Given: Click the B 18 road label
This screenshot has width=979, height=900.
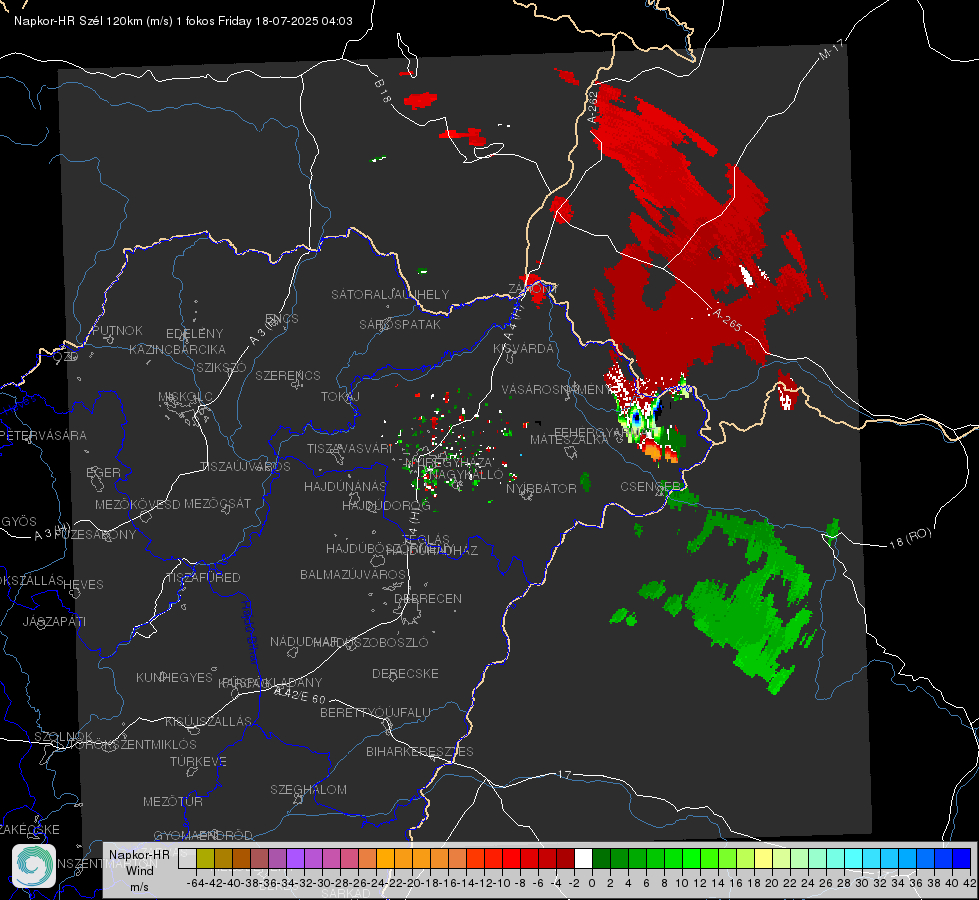Looking at the screenshot, I should pos(383,92).
